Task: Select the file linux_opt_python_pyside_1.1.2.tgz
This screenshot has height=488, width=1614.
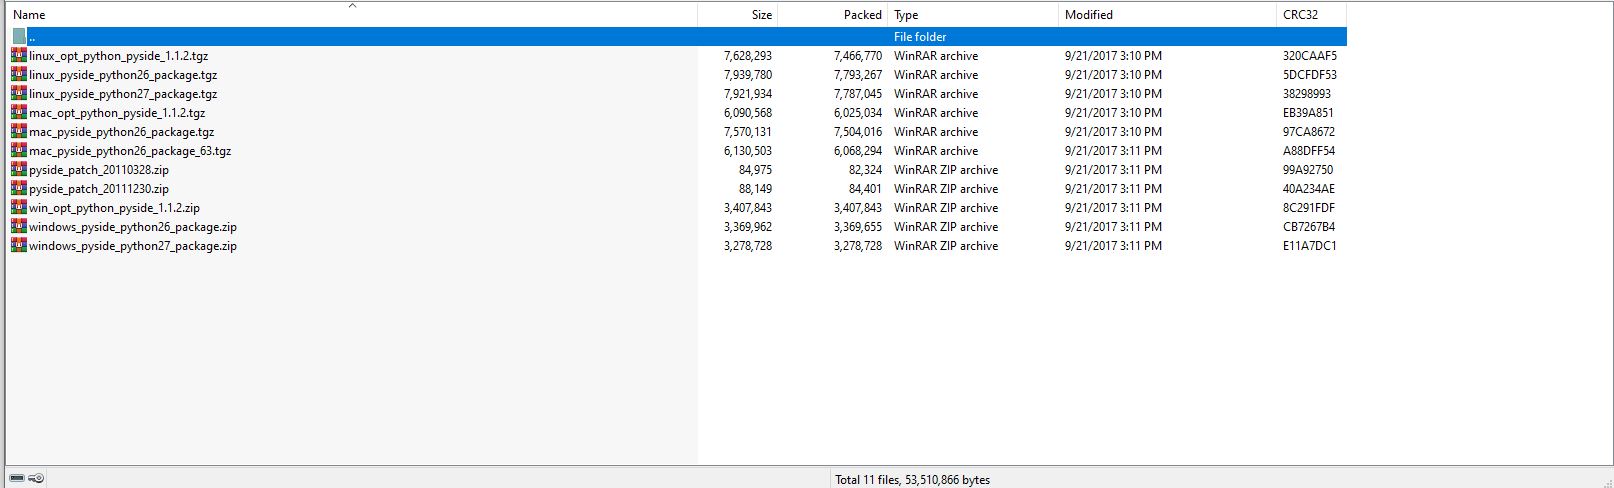Action: (118, 56)
